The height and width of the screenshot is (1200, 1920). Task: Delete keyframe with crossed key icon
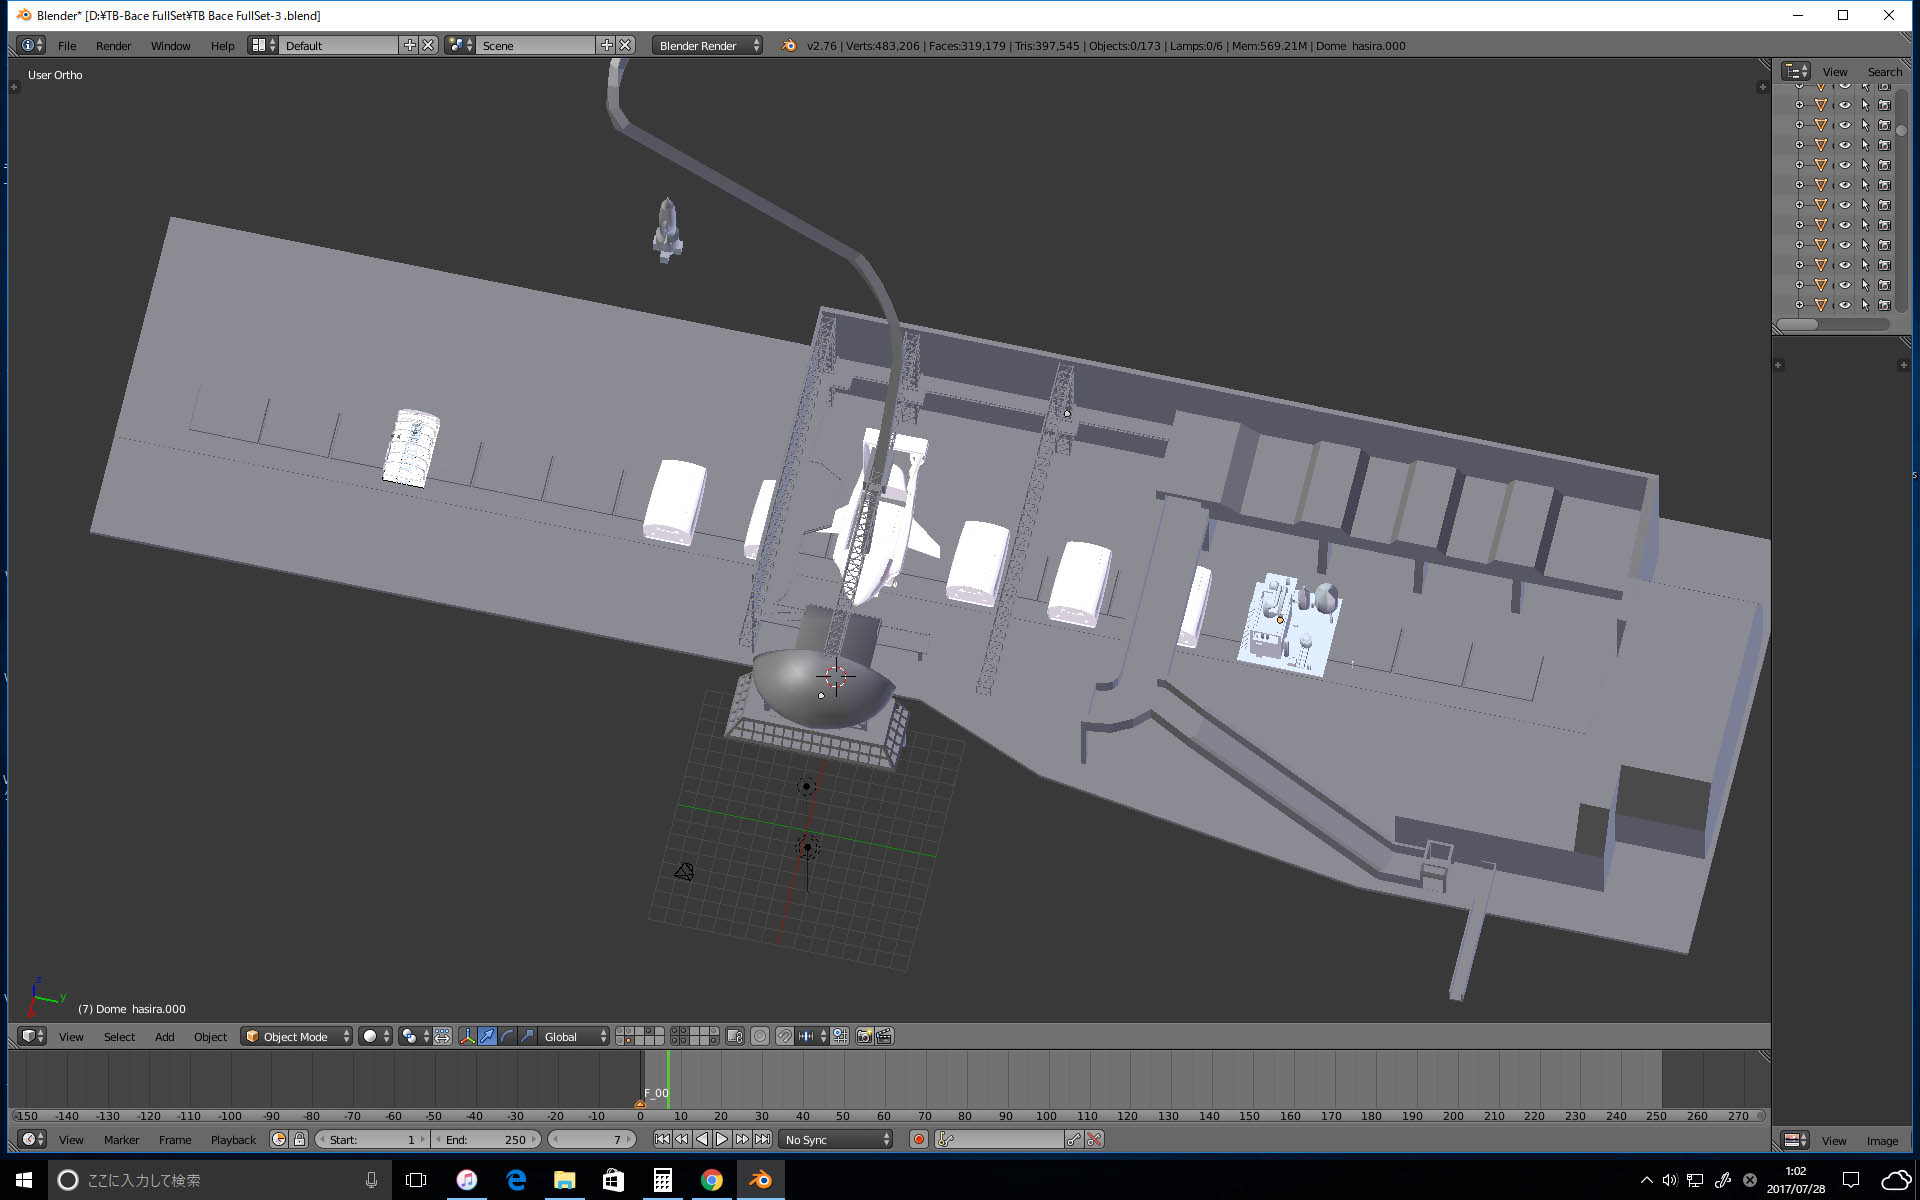1094,1139
